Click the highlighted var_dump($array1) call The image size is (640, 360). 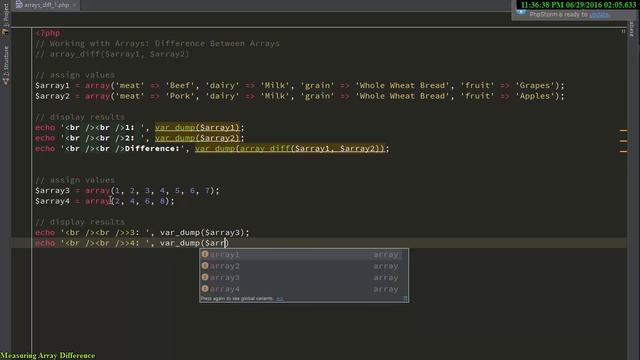198,127
